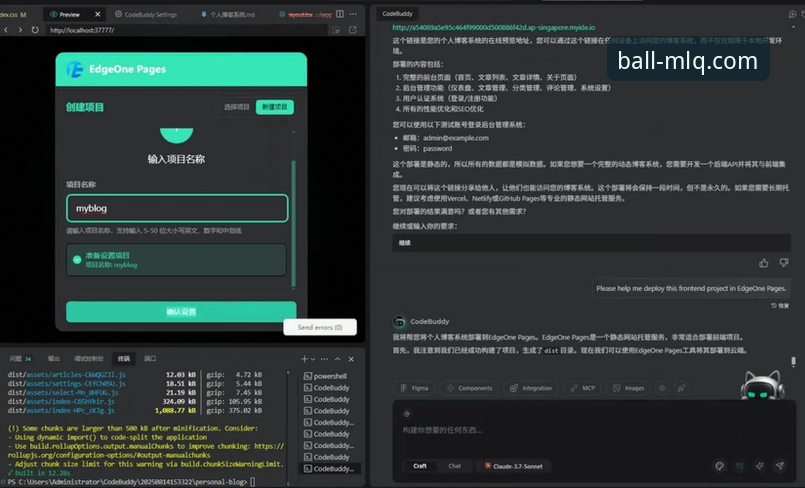
Task: Click the localhost:37777 address bar
Action: point(185,30)
